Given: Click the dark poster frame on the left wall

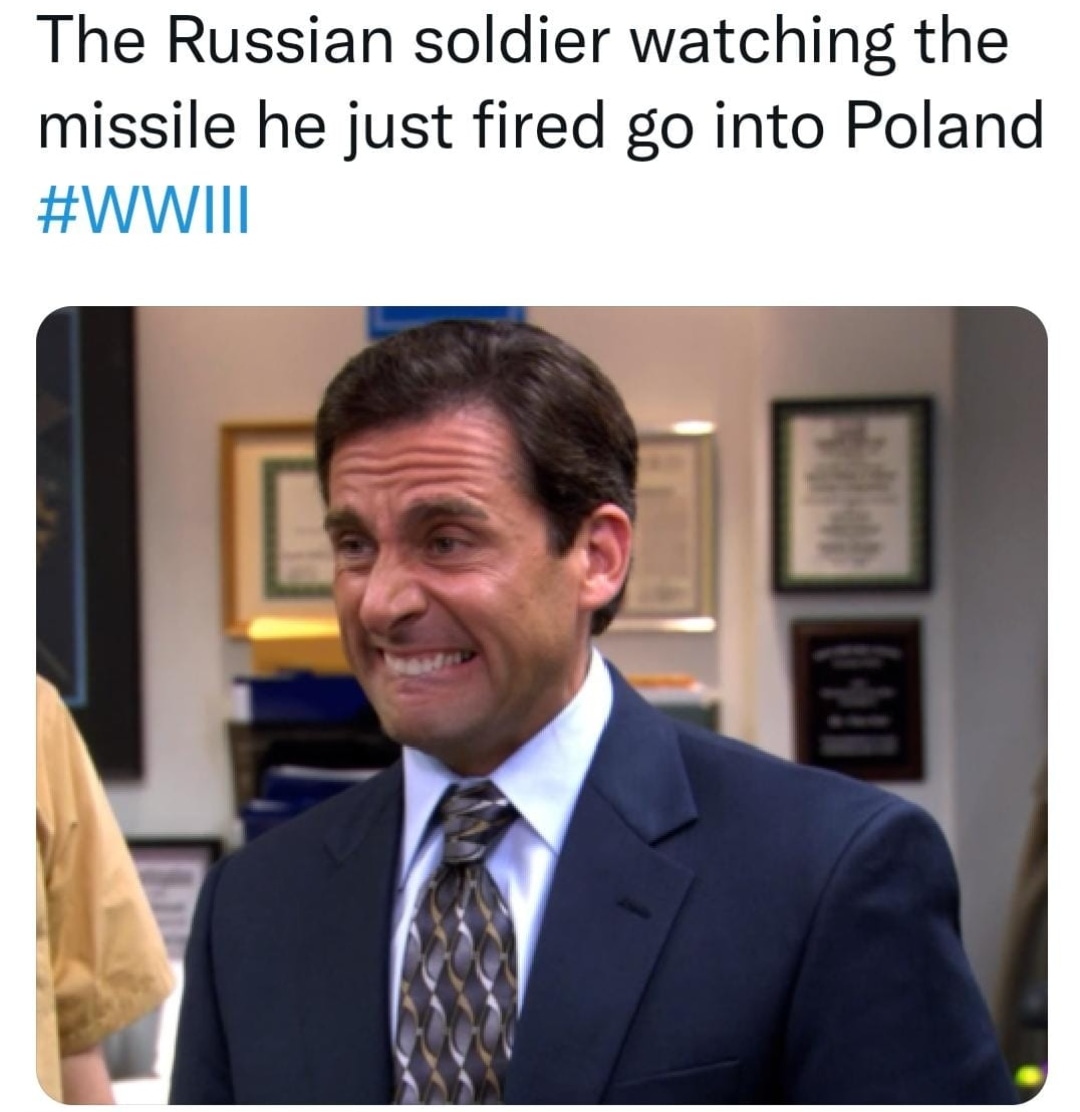Looking at the screenshot, I should coord(89,539).
